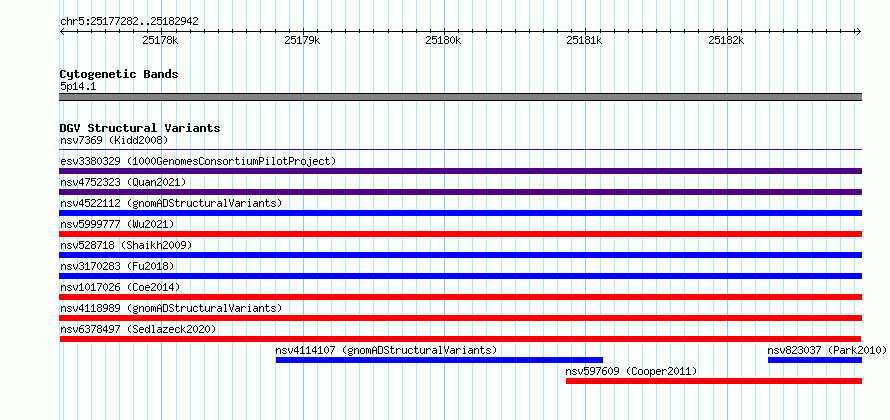Click the 25182k ruler tick label
Viewport: 890px width, 420px height.
point(727,40)
